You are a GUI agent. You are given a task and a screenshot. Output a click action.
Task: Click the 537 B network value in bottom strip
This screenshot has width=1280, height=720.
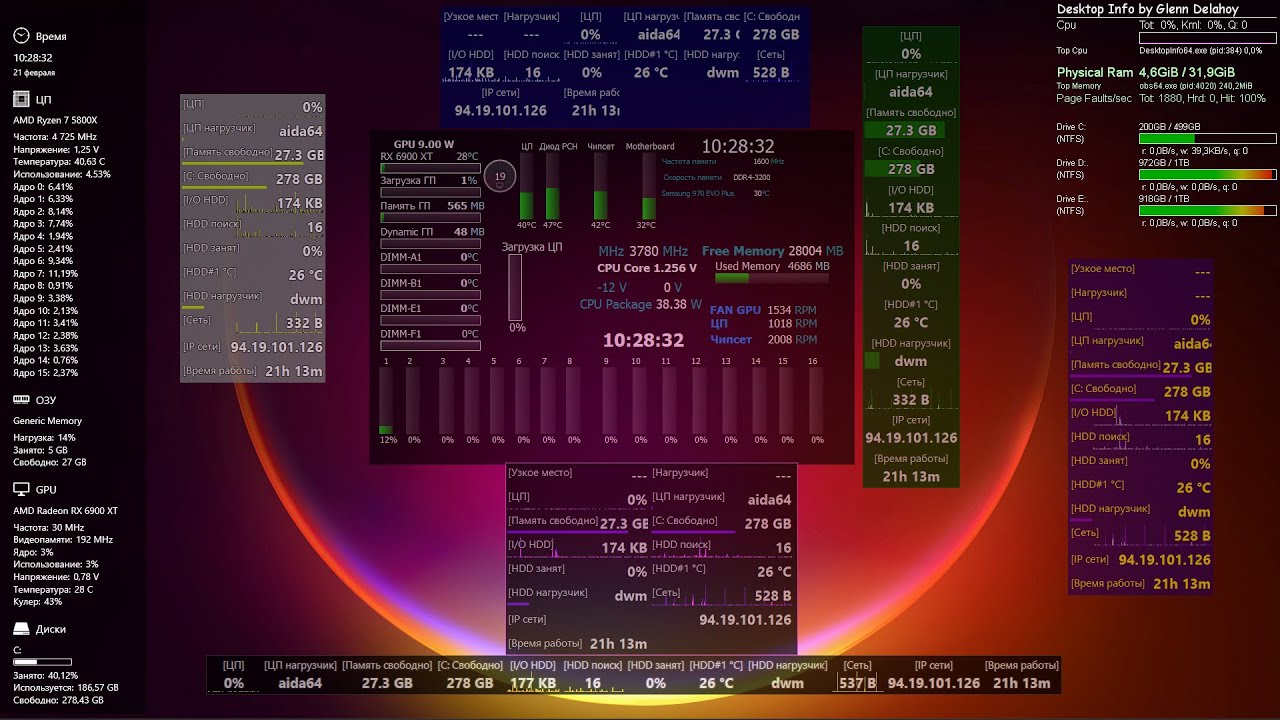pos(857,683)
